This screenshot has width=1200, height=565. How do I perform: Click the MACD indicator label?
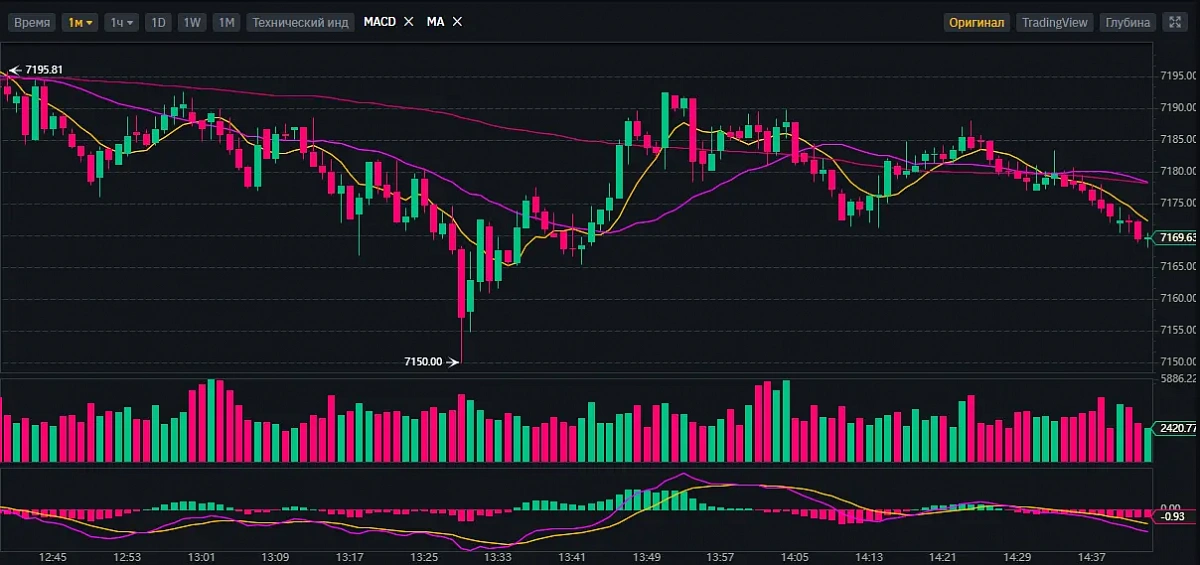click(x=379, y=22)
